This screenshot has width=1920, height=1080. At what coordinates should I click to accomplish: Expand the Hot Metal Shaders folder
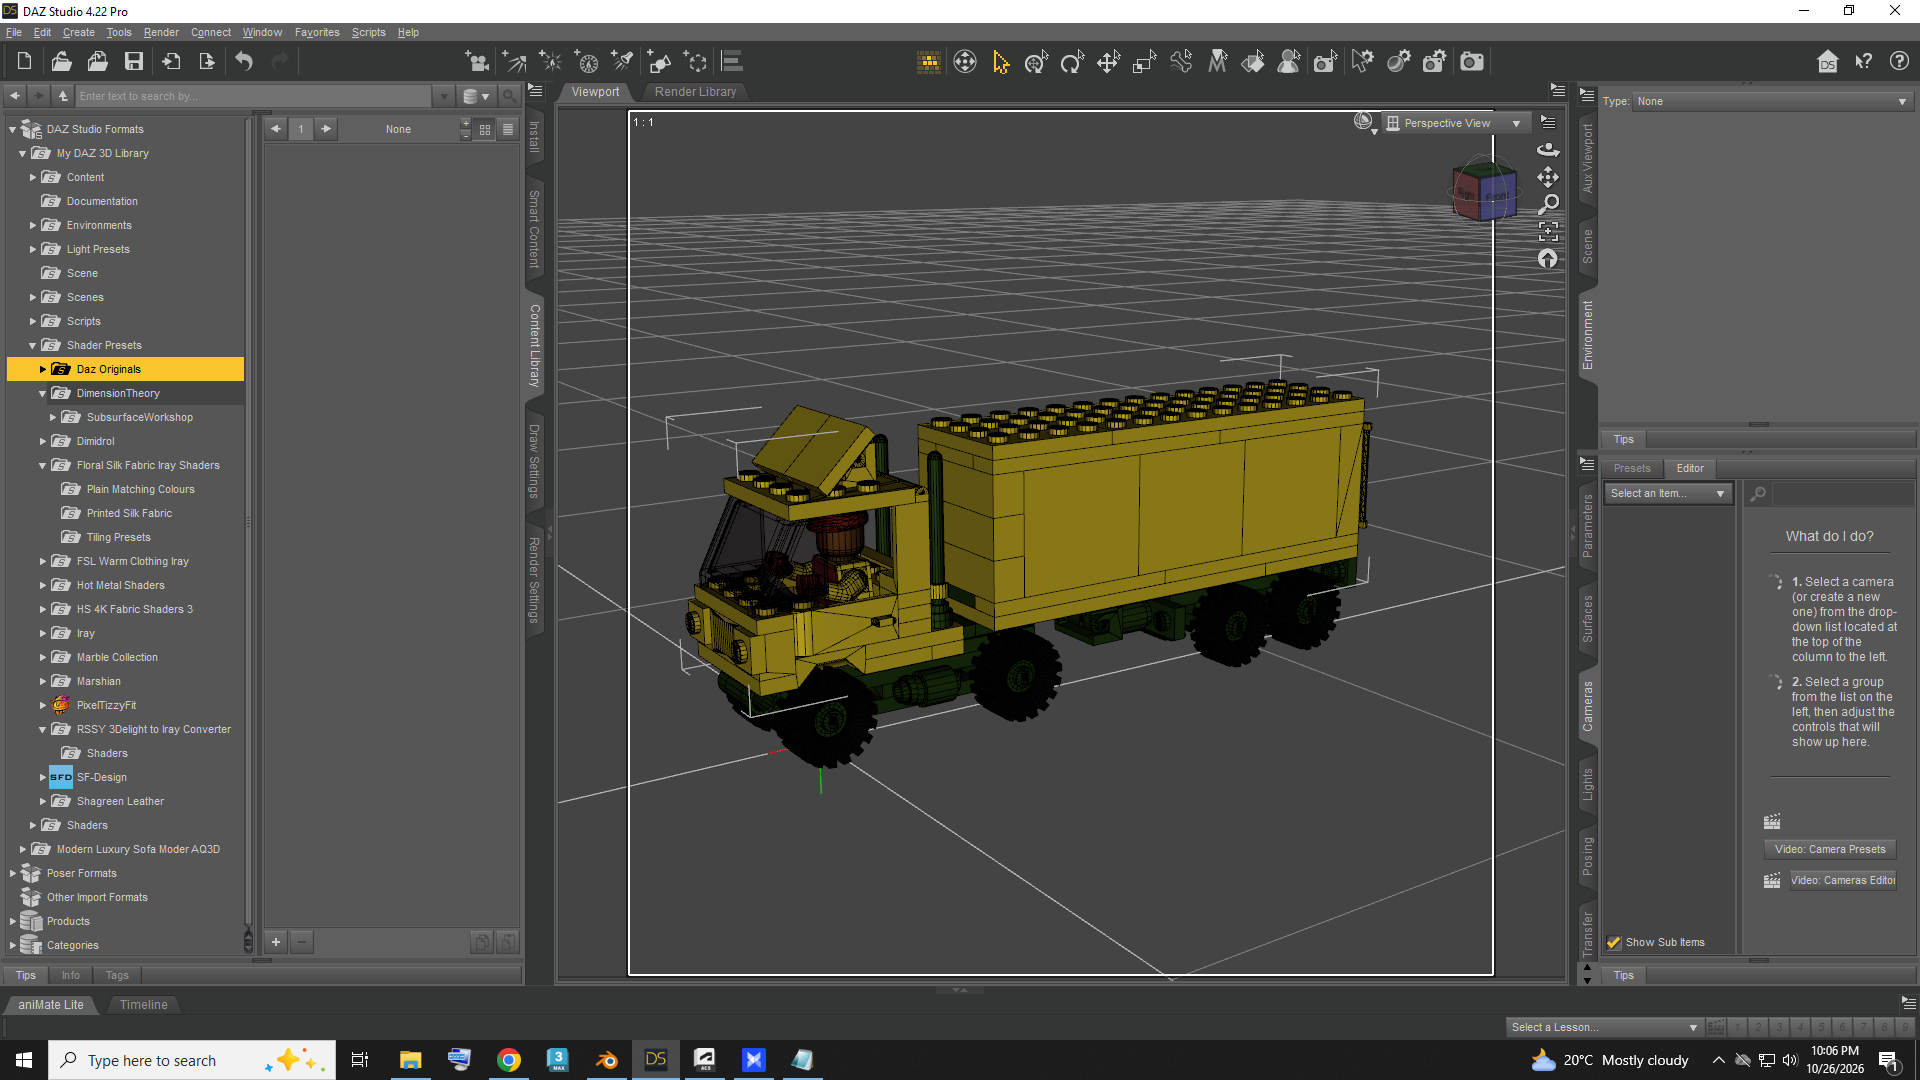coord(43,585)
